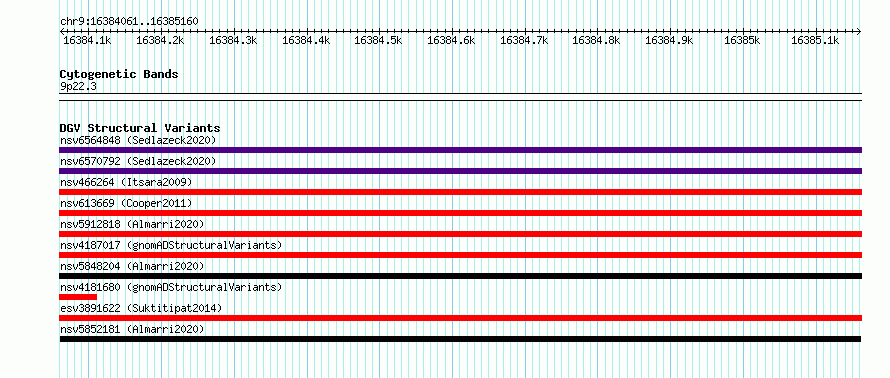Screen dimensions: 890x378
Task: Click the nsv4187017 gnomAD variant label
Action: point(171,245)
